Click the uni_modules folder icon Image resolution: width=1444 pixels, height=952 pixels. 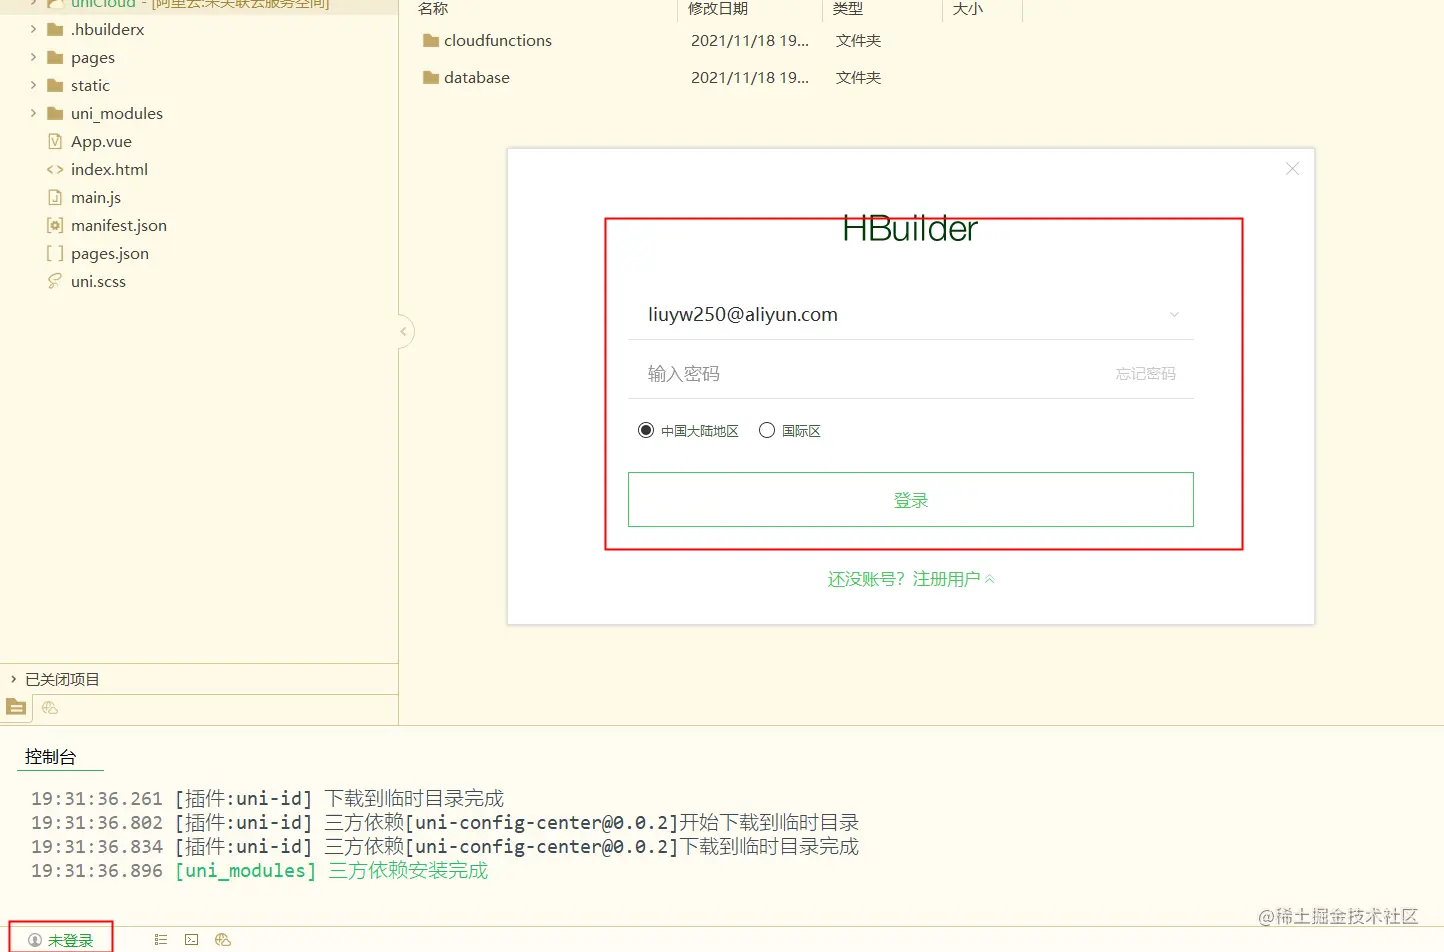point(55,114)
